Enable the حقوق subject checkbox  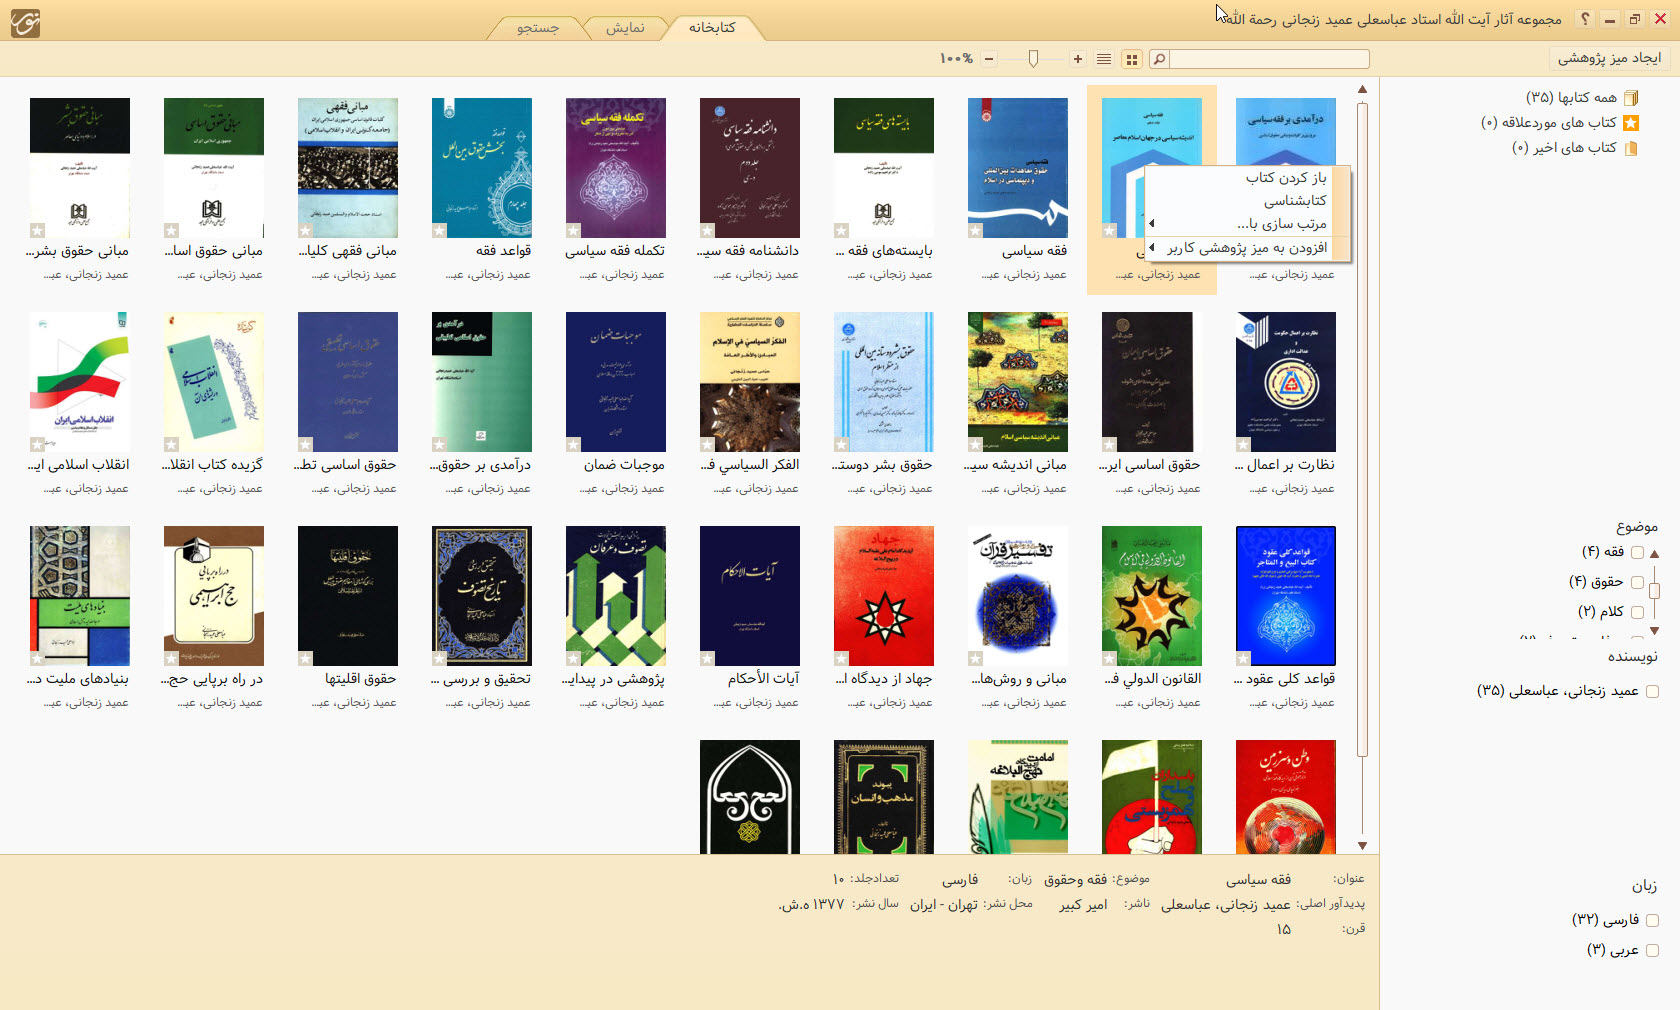click(1637, 582)
